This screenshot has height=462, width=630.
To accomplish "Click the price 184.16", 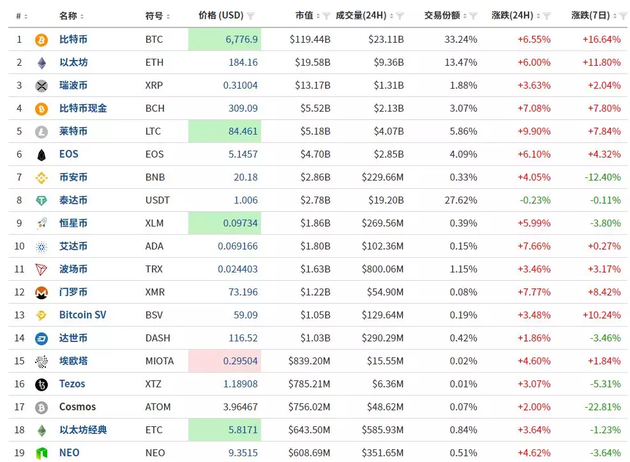I will coord(243,62).
